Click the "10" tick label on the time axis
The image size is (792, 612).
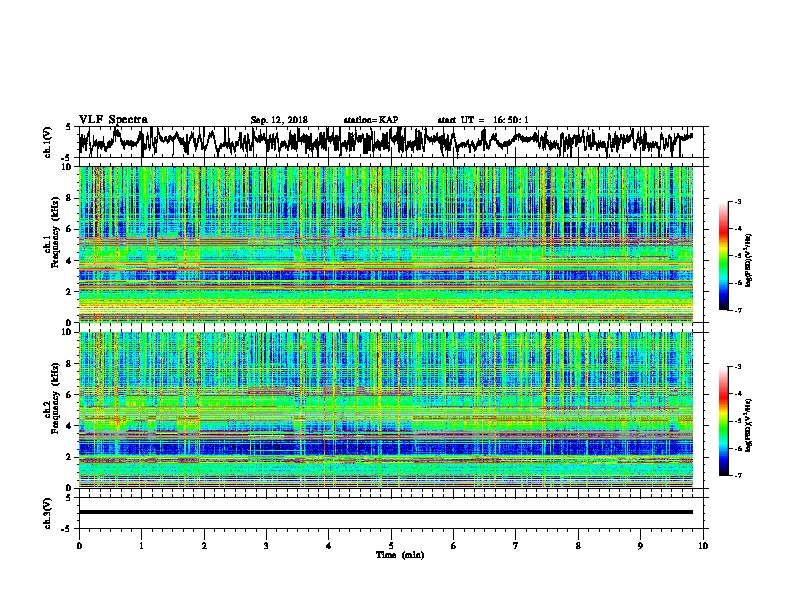703,546
